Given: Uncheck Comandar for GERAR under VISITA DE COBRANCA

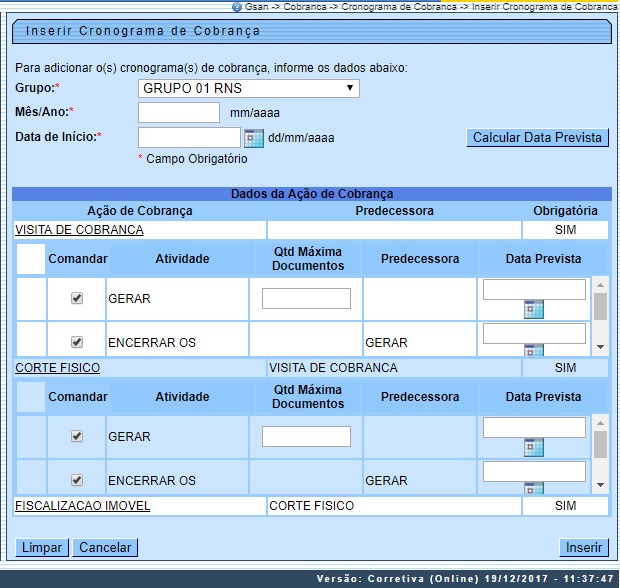Looking at the screenshot, I should [77, 298].
